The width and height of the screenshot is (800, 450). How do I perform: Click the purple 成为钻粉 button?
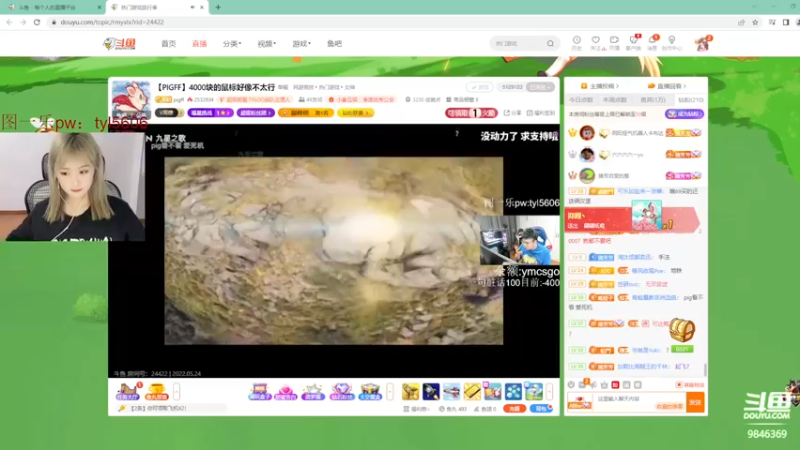pos(684,114)
